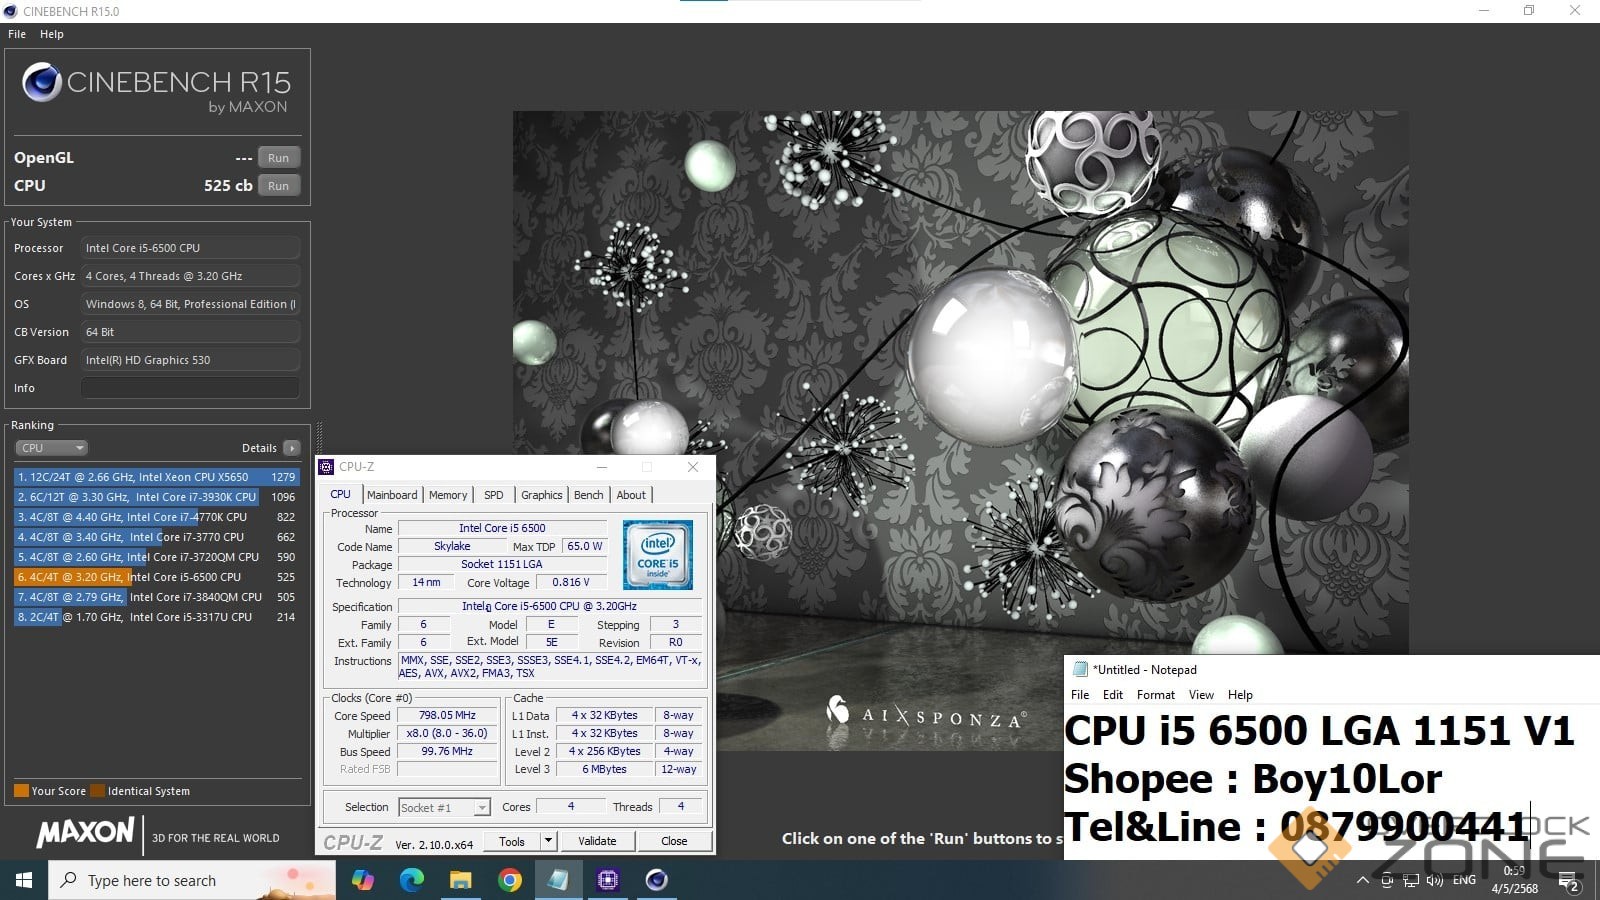1600x900 pixels.
Task: Click the Intel Core i5 logo in CPU-Z
Action: click(658, 555)
